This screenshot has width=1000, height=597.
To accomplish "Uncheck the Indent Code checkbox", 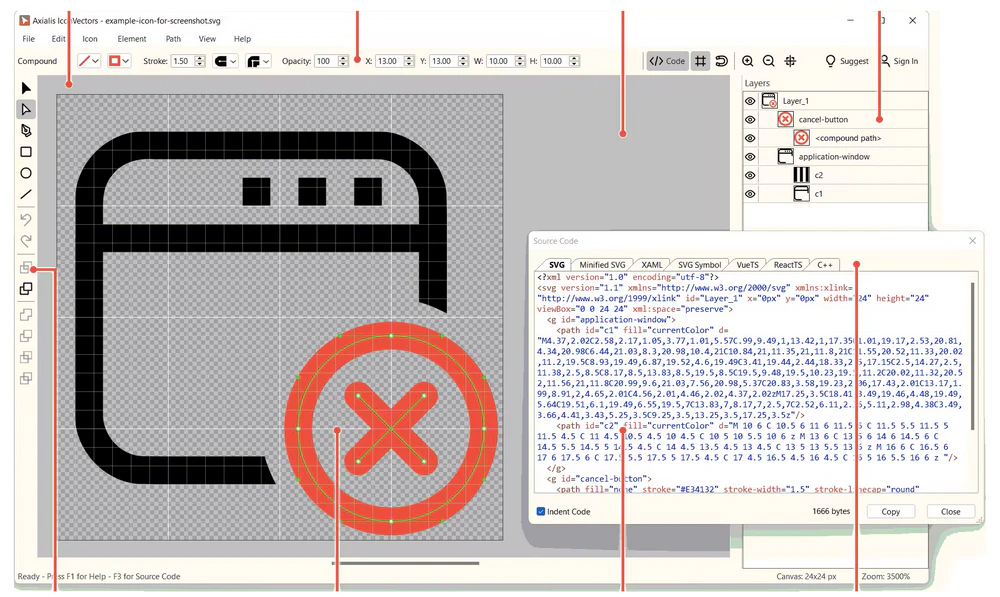I will (541, 511).
